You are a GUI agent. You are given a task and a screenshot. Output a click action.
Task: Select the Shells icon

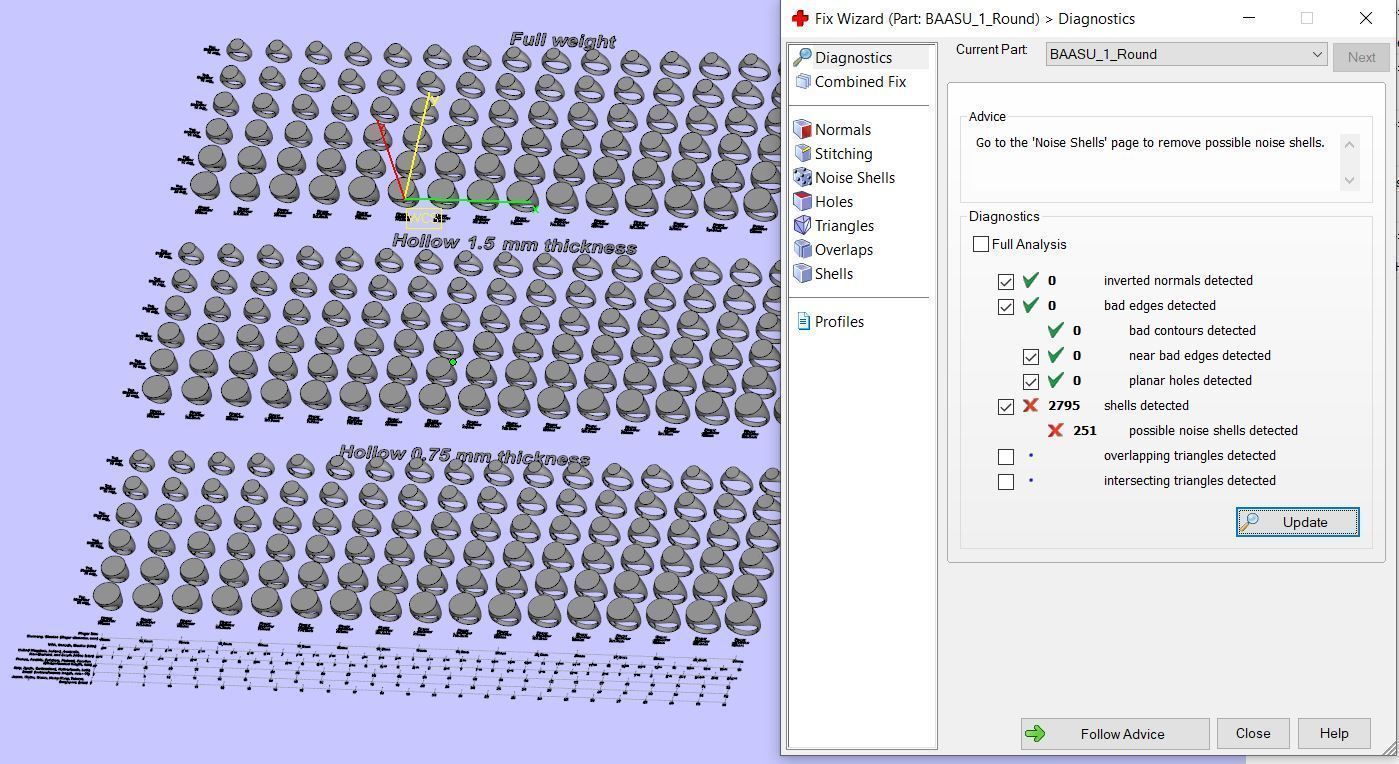click(x=802, y=274)
